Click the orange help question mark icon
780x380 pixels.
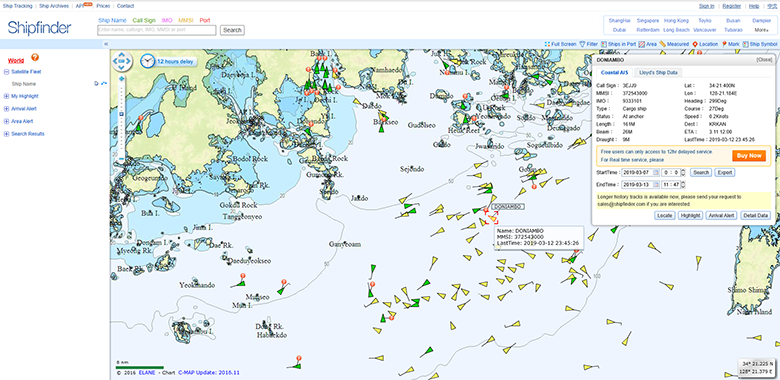pos(35,57)
